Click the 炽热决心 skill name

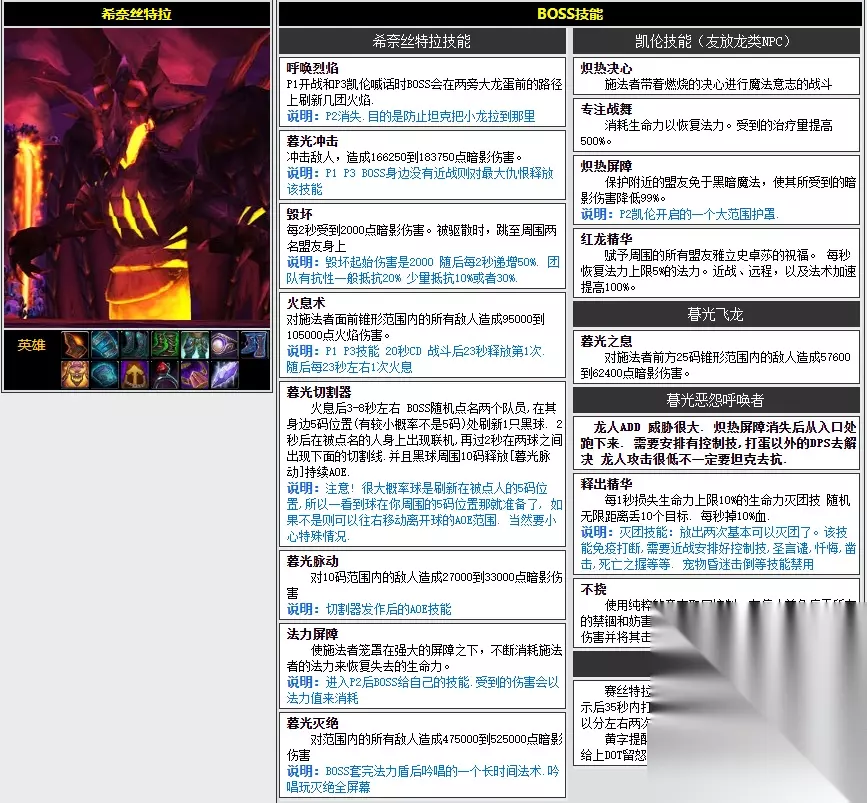point(607,68)
